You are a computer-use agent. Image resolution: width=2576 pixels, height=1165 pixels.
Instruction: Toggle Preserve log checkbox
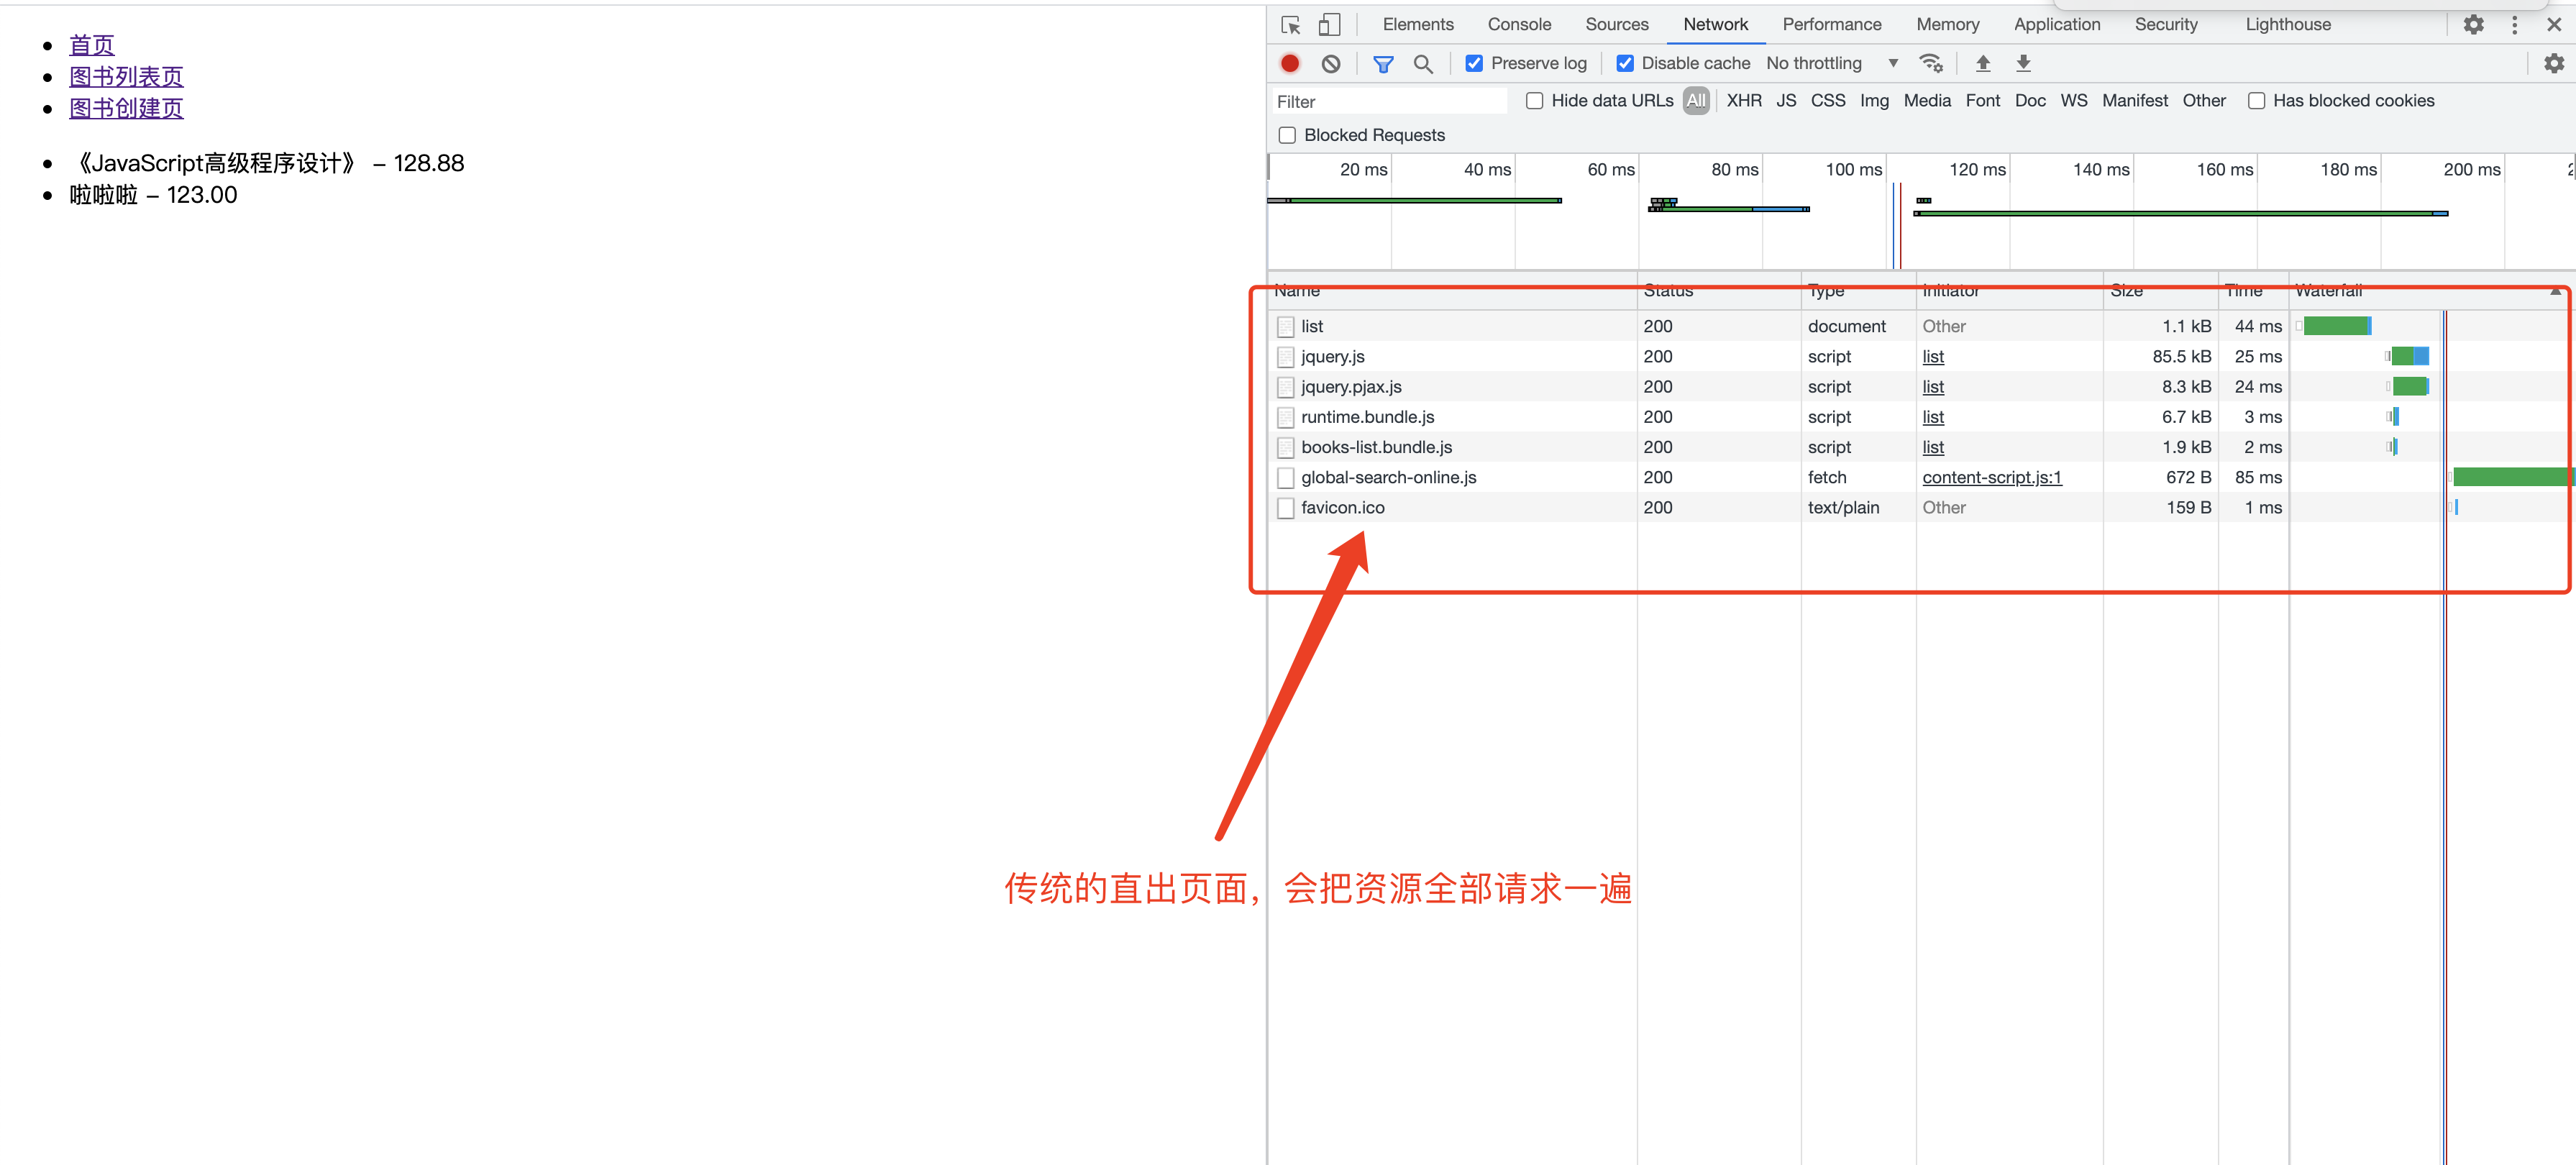(x=1474, y=63)
